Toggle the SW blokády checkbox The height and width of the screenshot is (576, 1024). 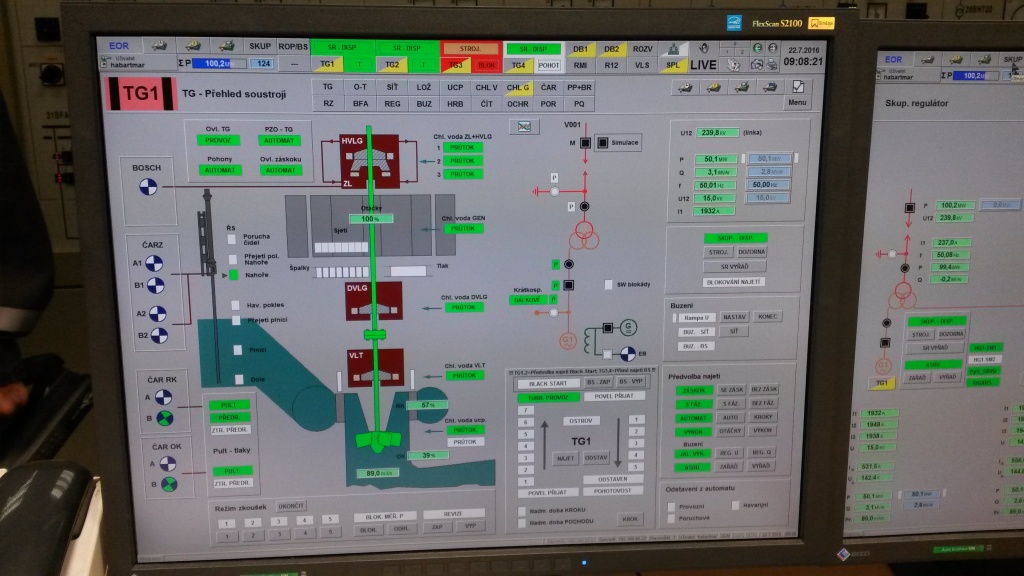click(607, 284)
